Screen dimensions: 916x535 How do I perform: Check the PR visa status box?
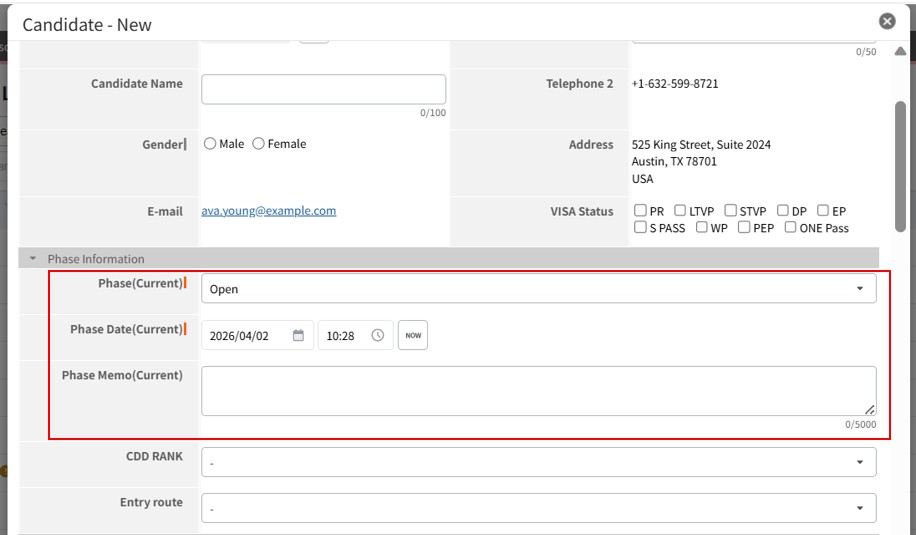640,211
